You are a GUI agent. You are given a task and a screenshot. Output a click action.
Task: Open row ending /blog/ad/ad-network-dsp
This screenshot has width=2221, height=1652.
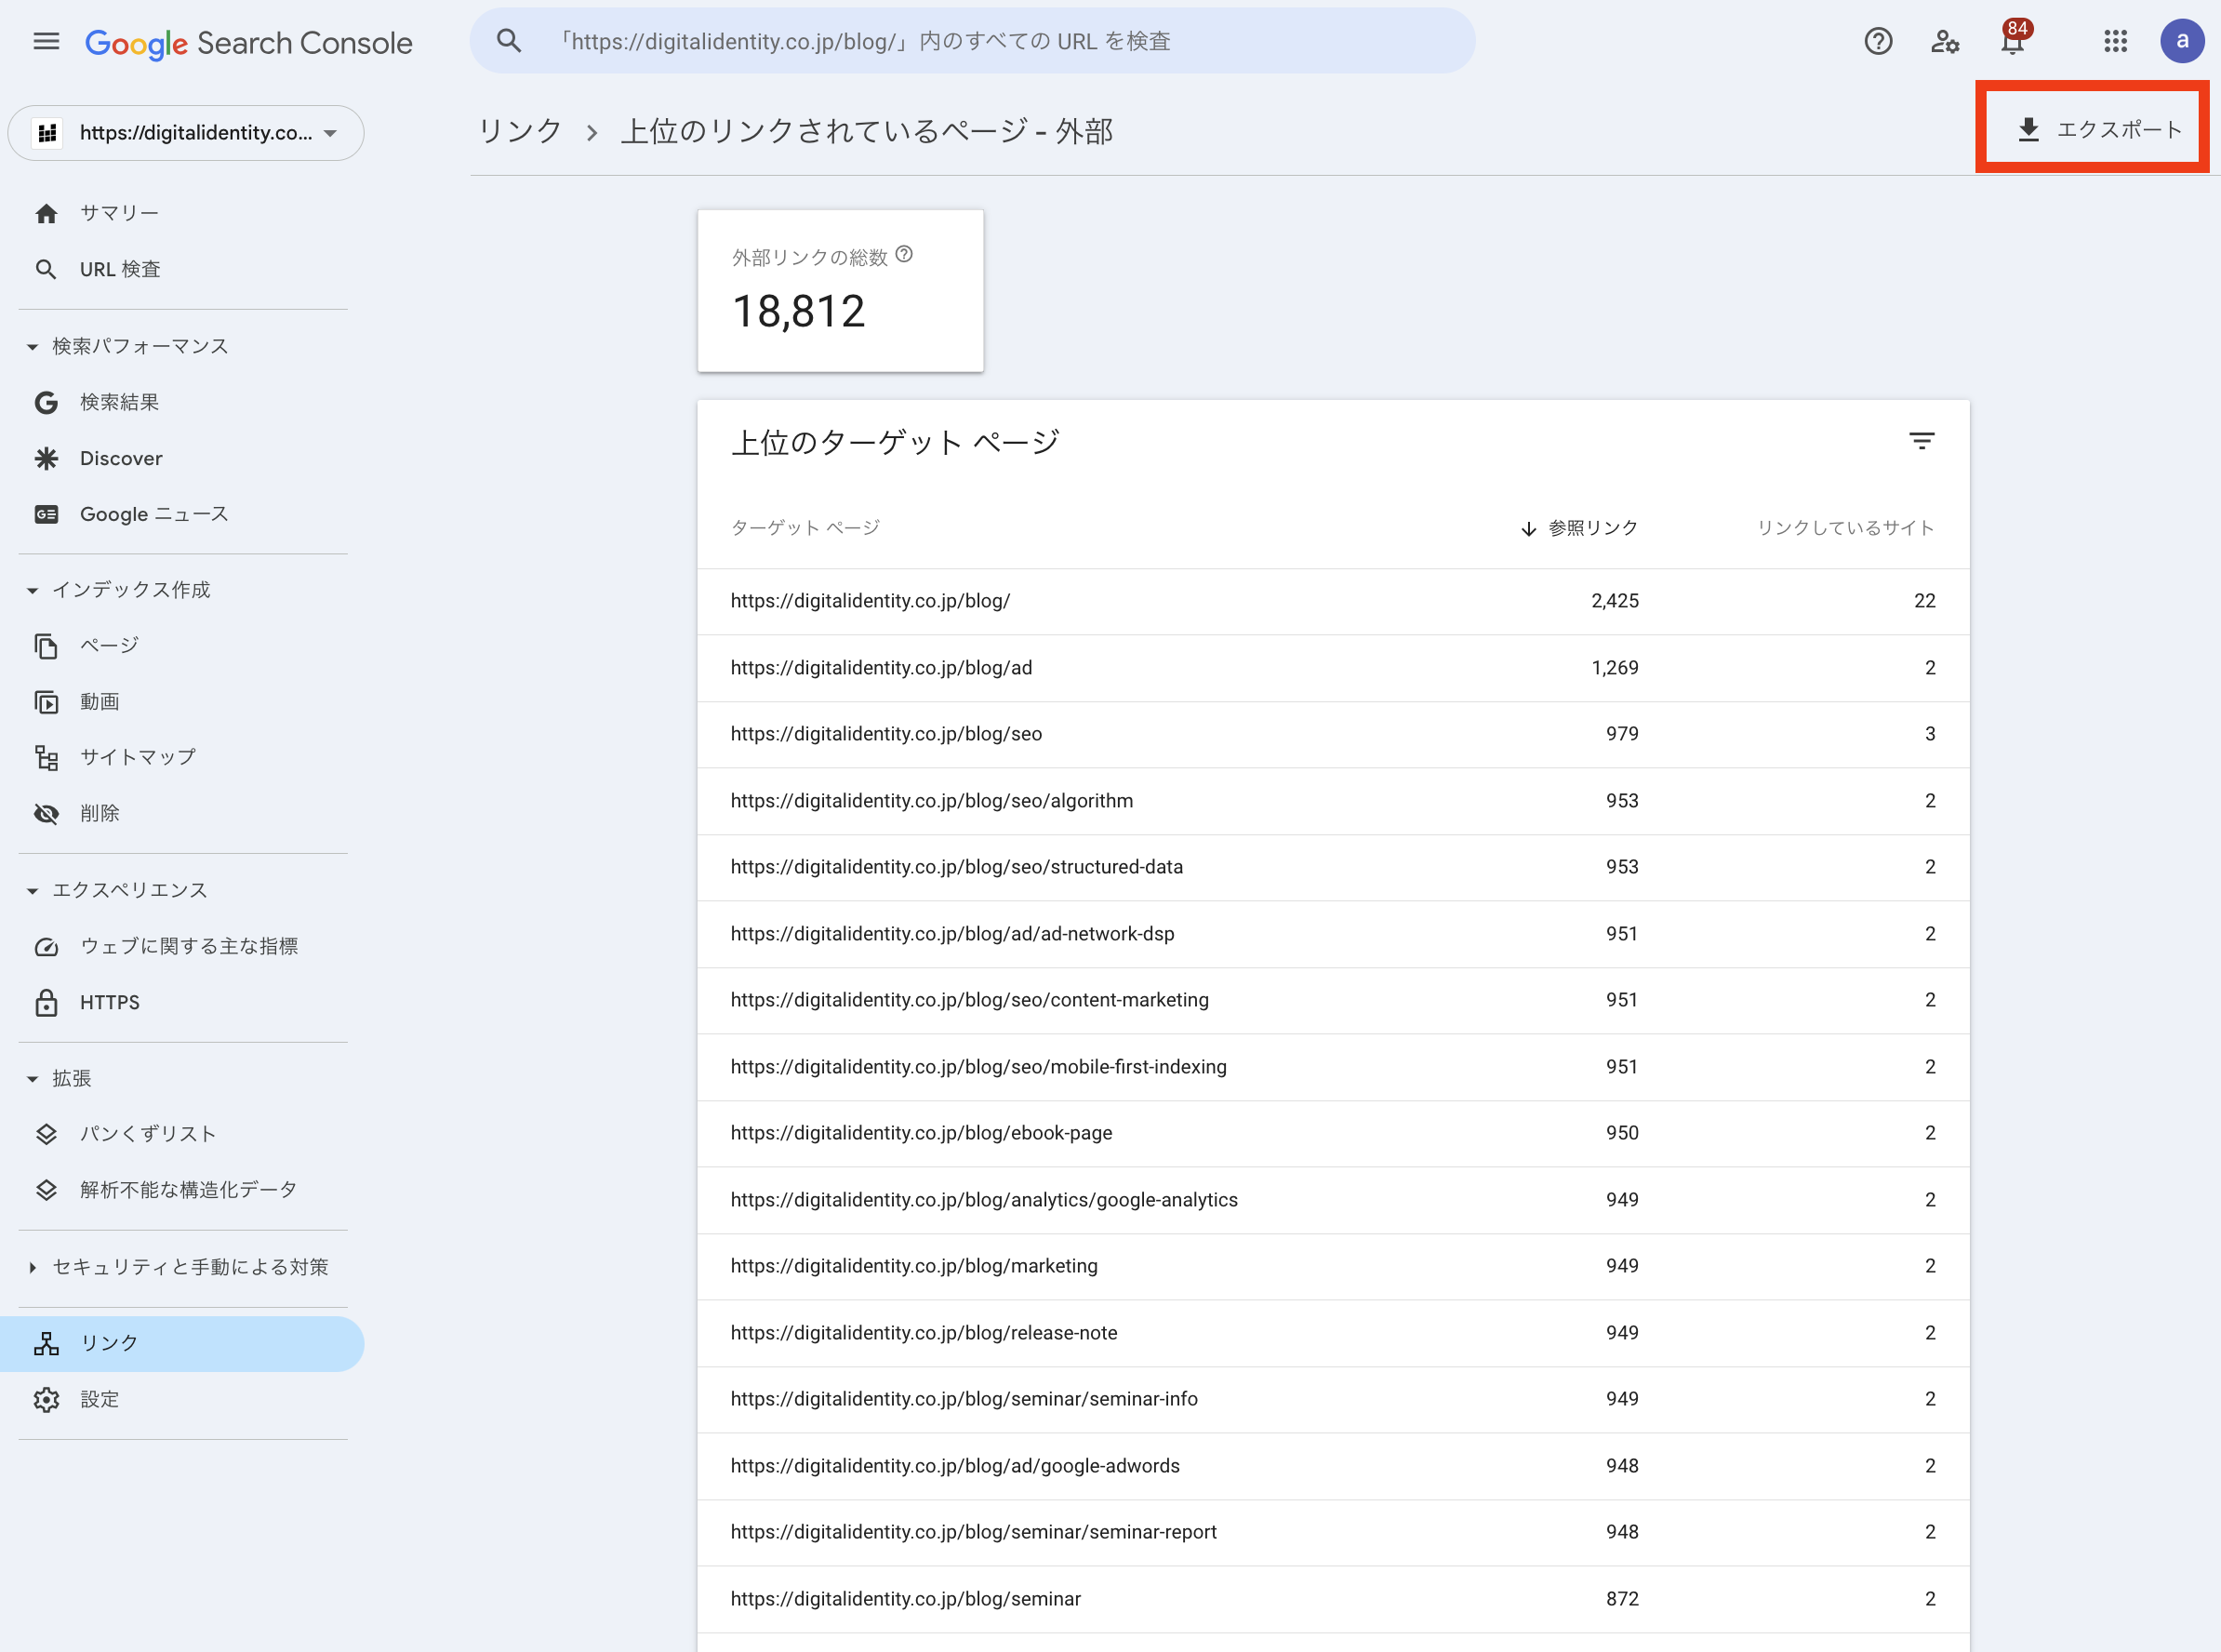(x=1333, y=934)
